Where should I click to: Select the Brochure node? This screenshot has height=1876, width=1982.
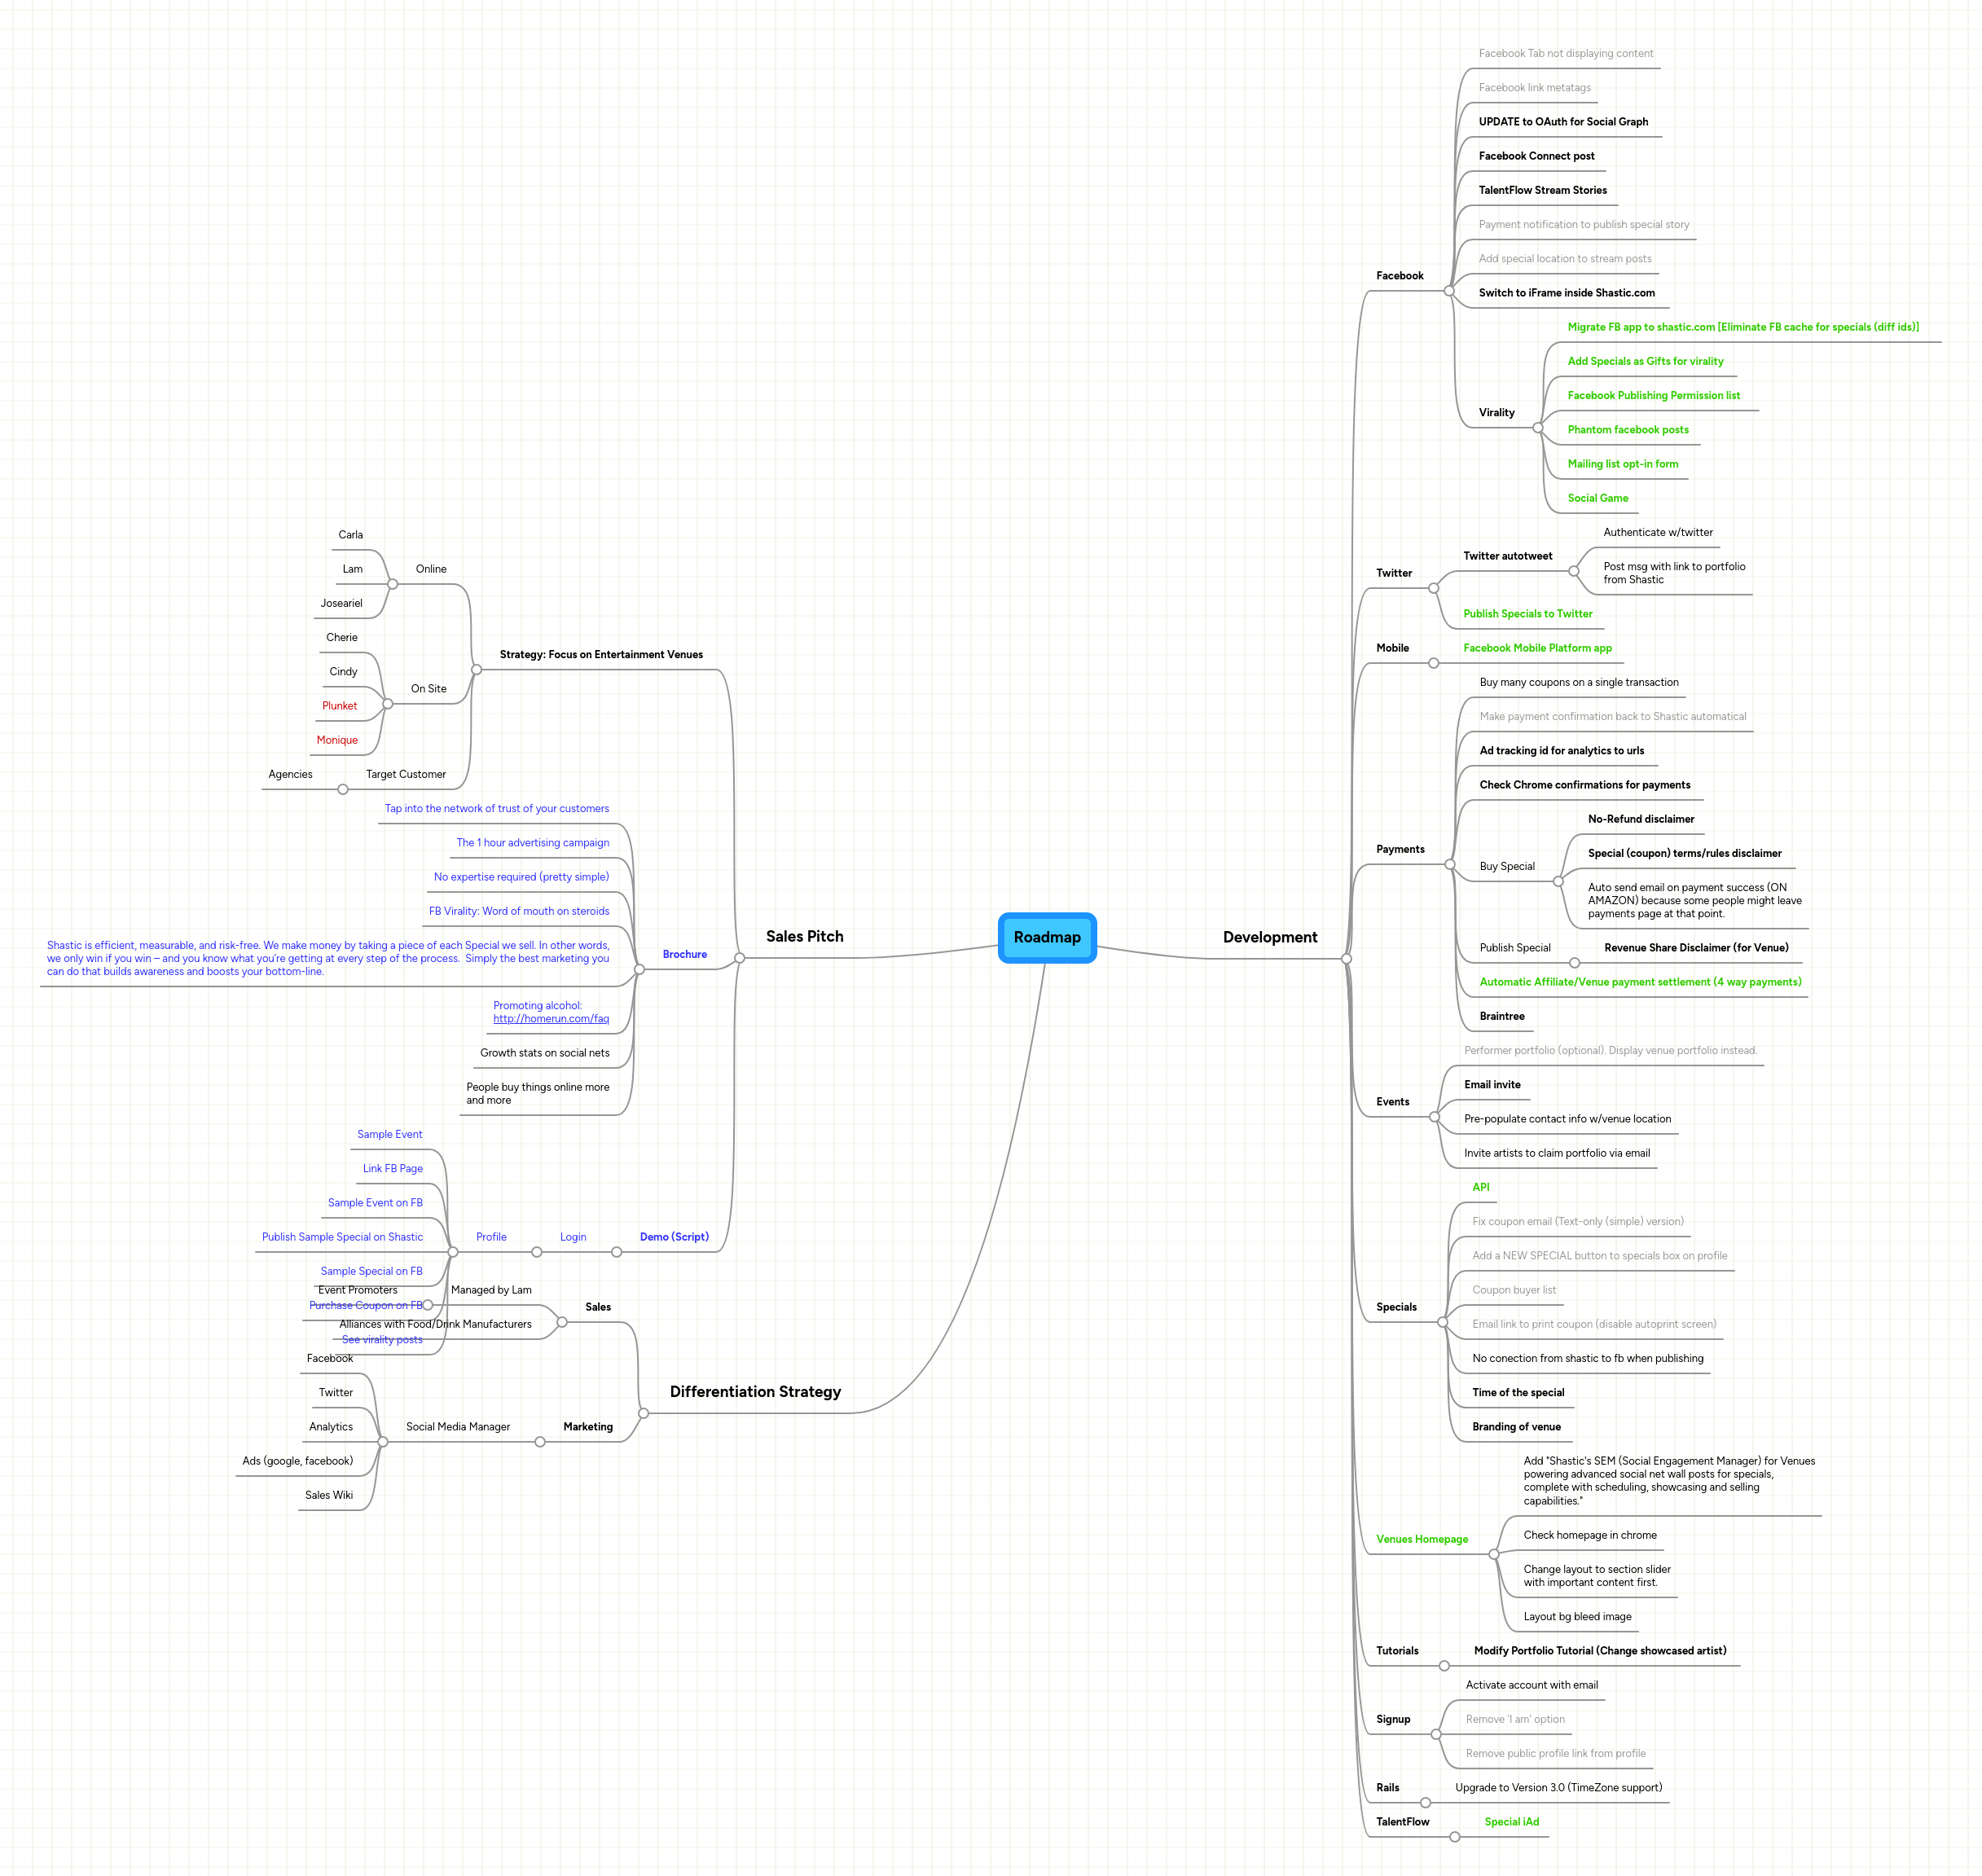[684, 953]
